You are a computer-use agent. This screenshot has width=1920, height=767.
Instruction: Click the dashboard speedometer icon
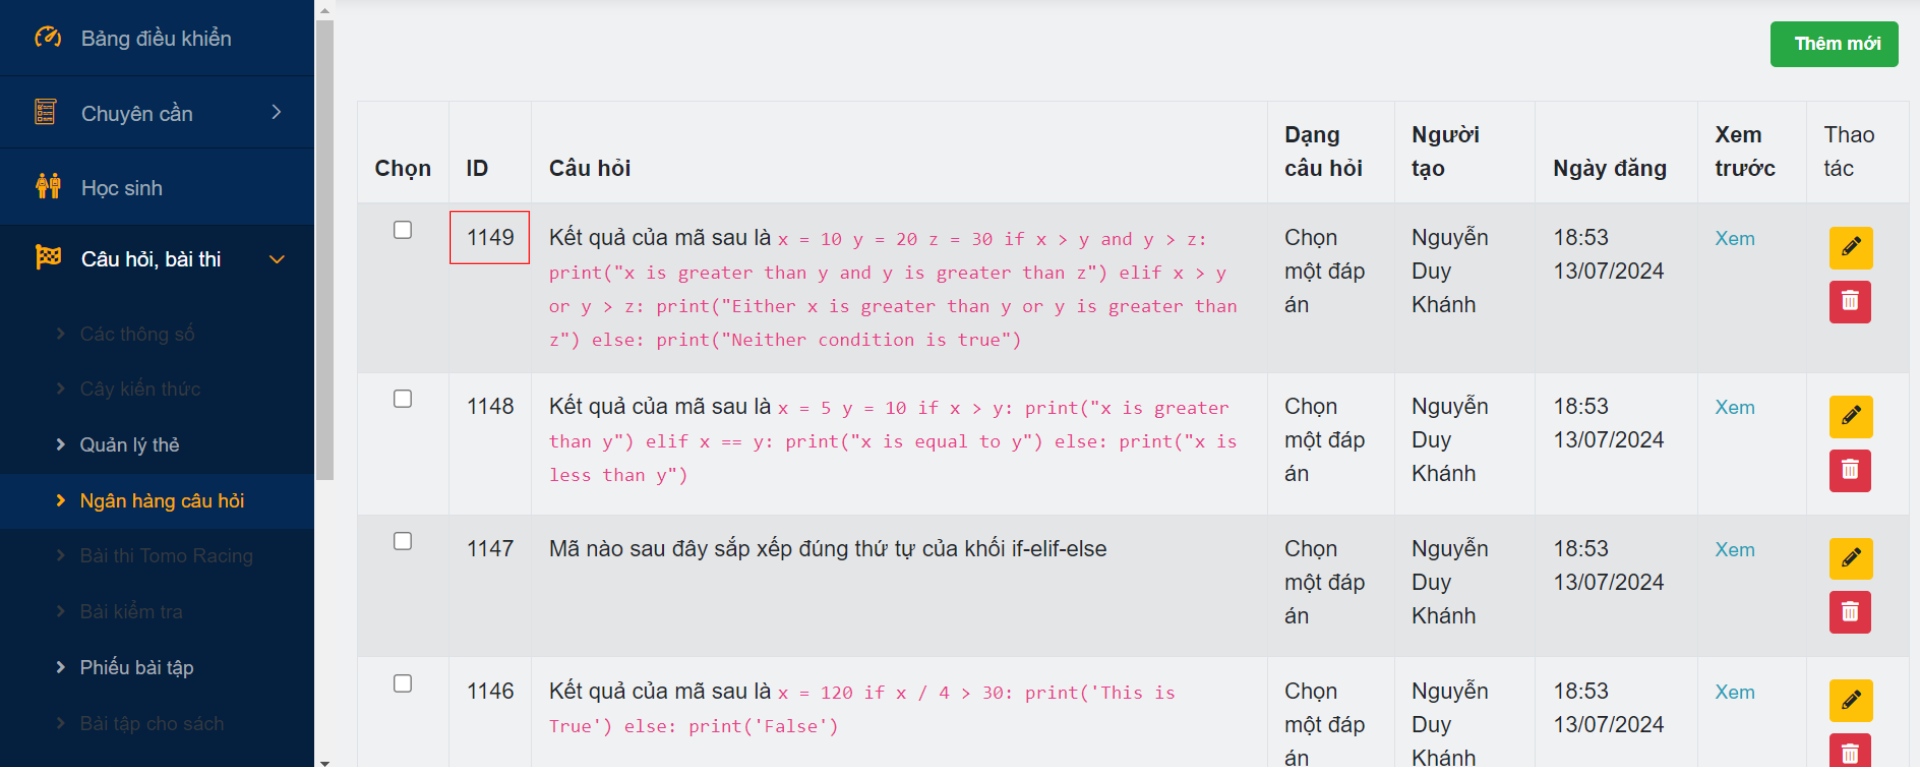(x=47, y=38)
